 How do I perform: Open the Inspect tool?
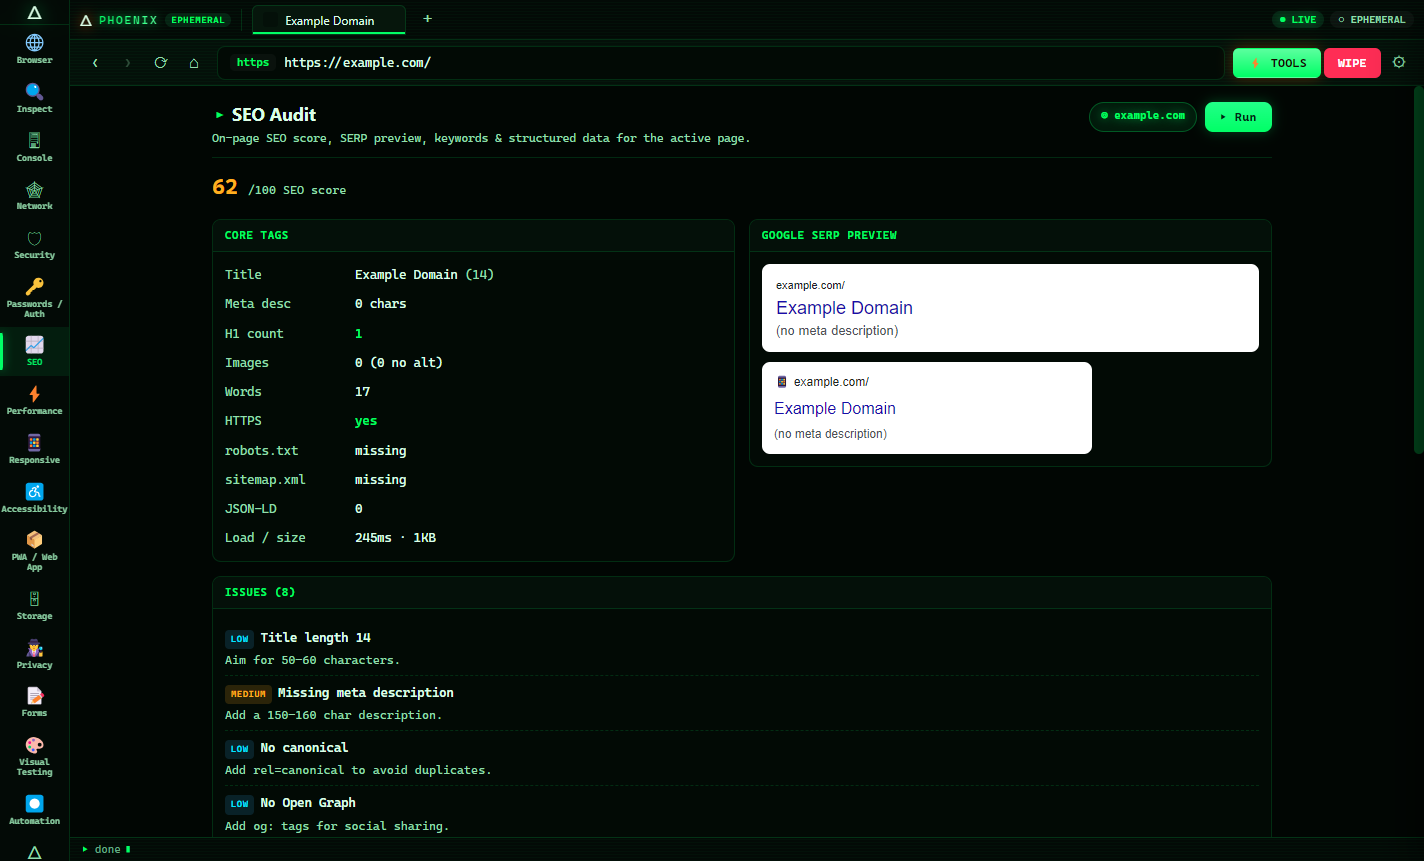34,98
